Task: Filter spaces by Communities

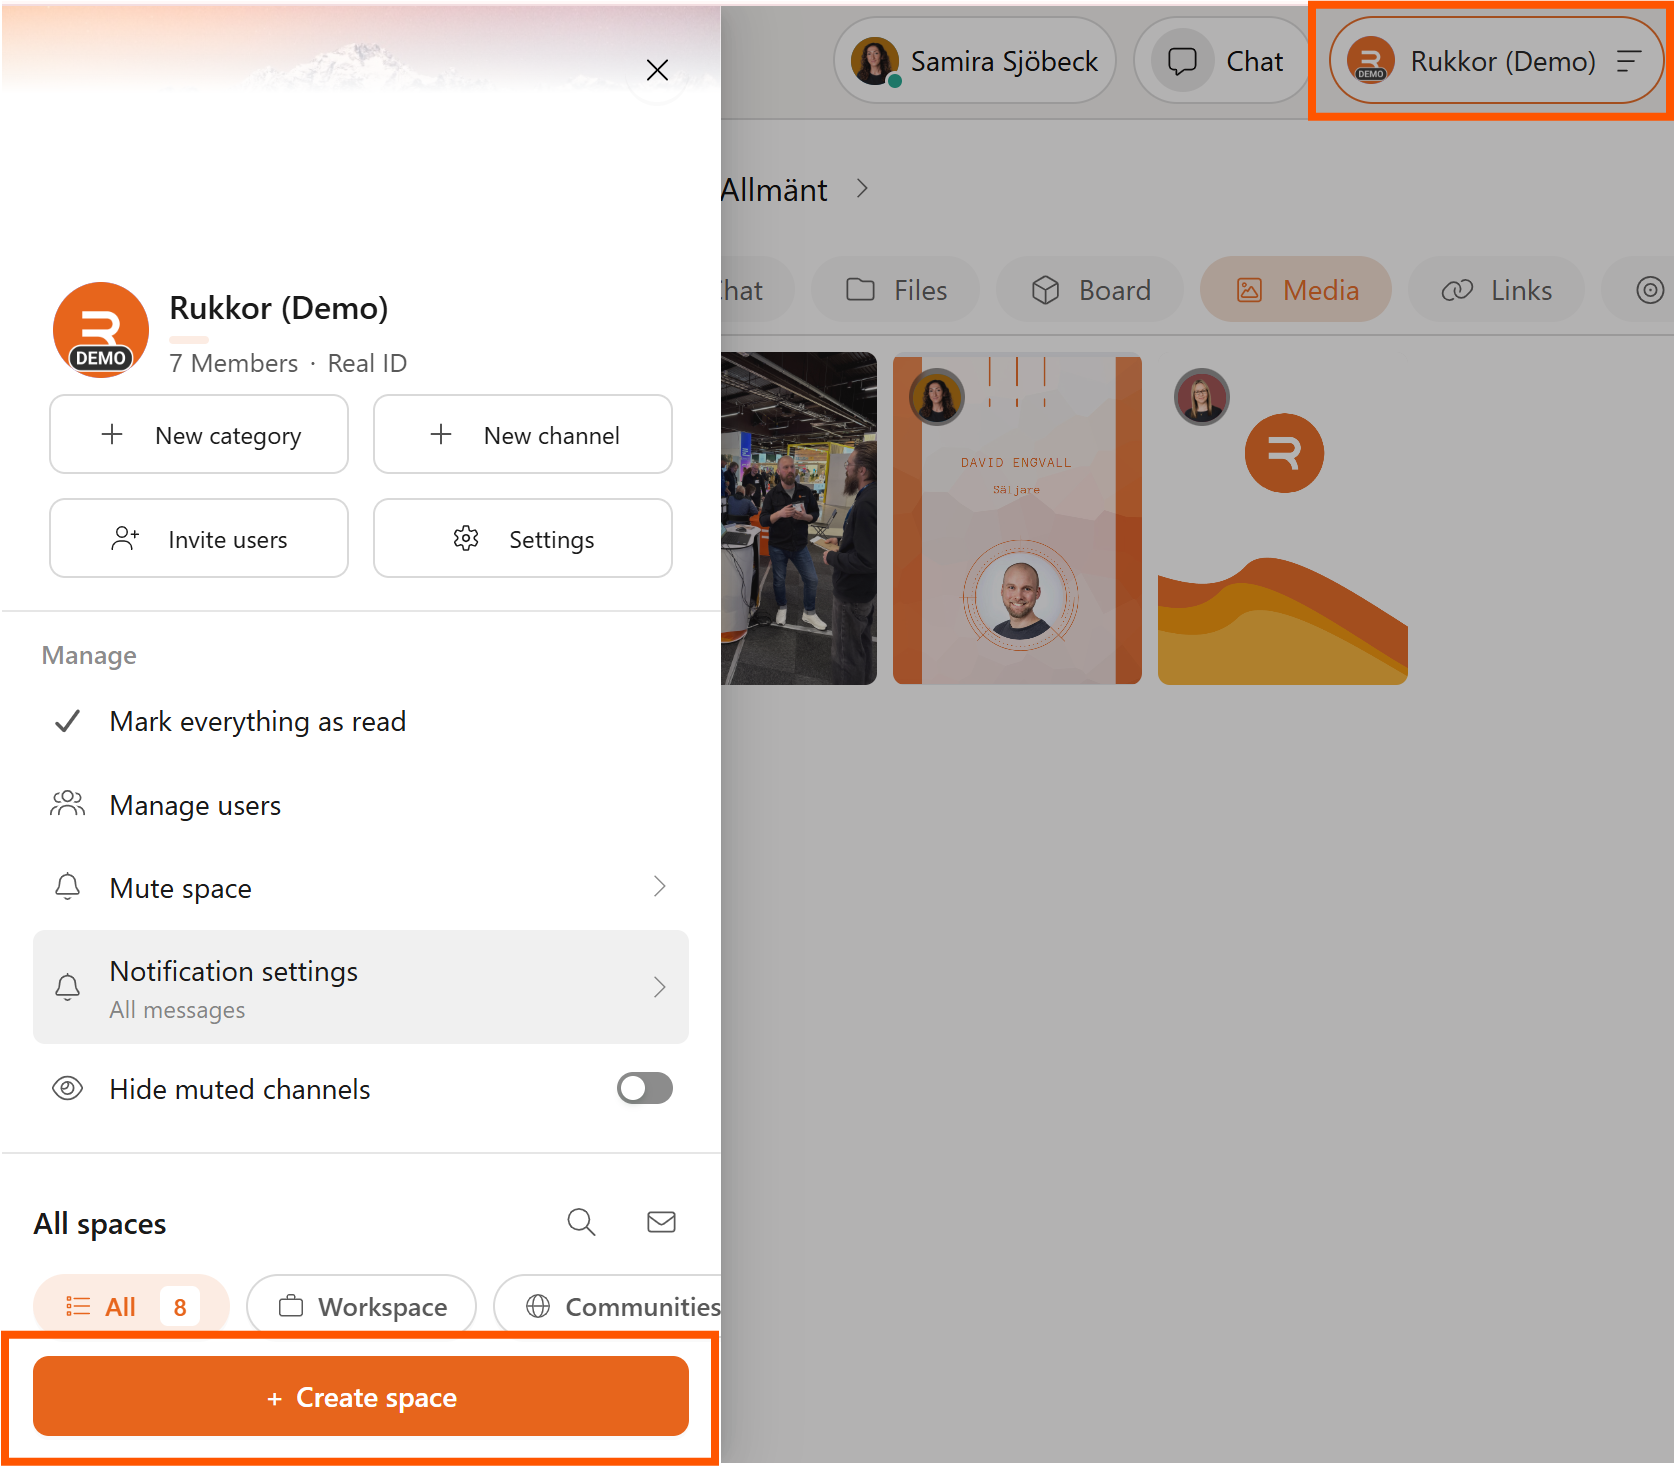Action: [608, 1306]
